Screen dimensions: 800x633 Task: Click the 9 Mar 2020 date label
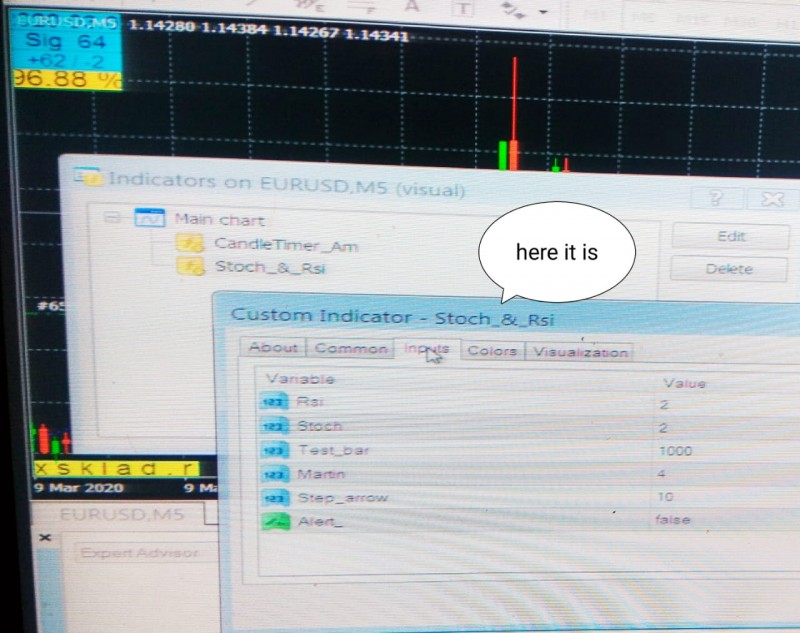[x=79, y=488]
